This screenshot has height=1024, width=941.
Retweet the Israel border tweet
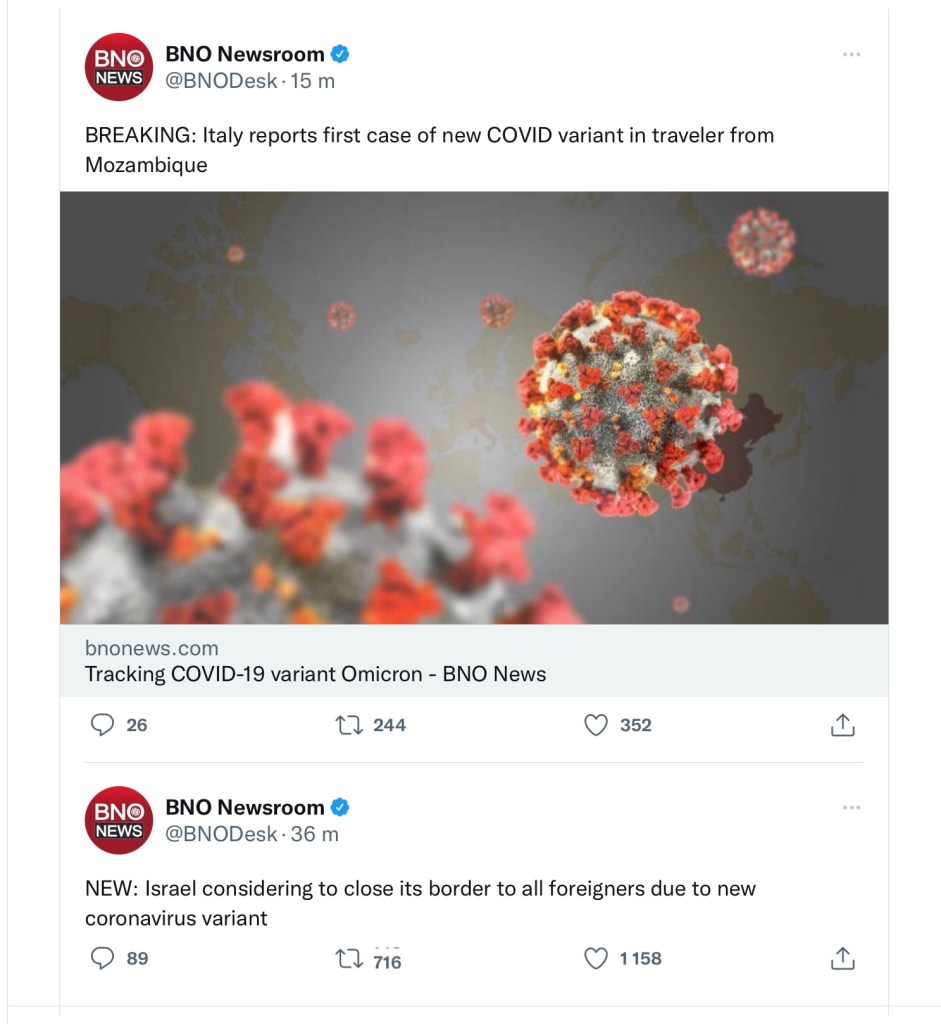tap(349, 959)
